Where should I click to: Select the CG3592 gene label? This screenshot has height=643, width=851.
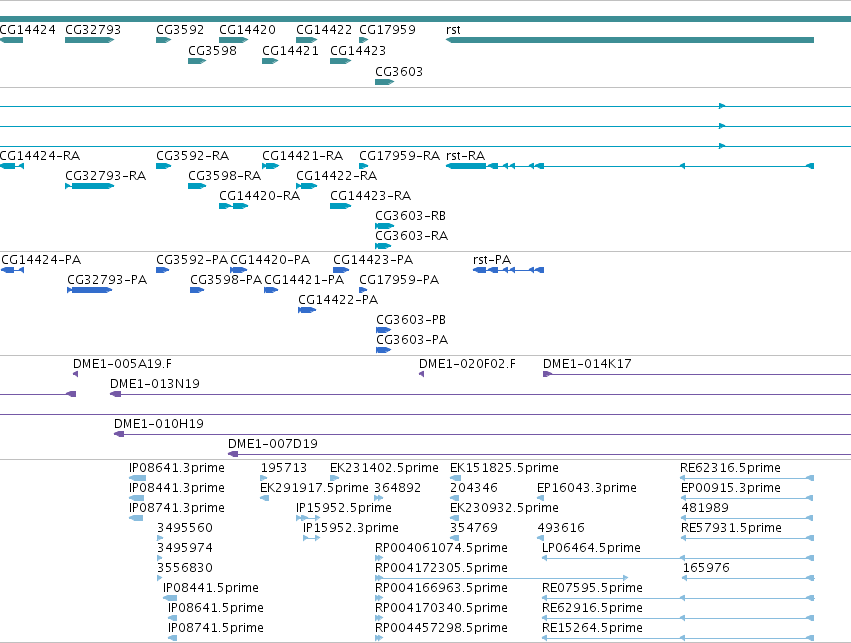(180, 29)
